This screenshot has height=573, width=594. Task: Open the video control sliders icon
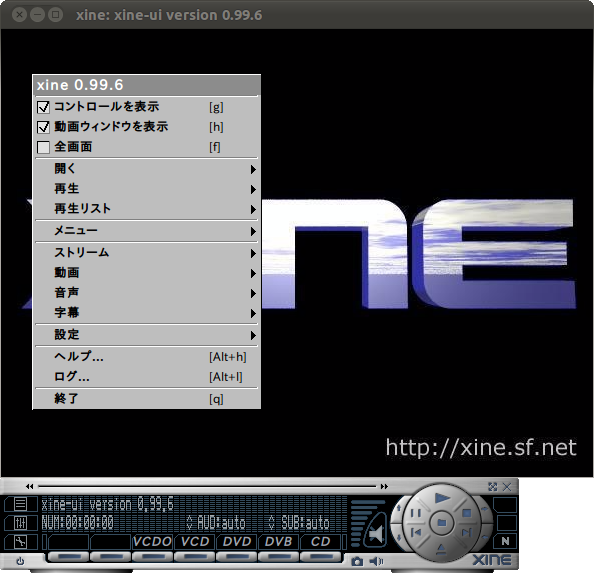point(20,523)
